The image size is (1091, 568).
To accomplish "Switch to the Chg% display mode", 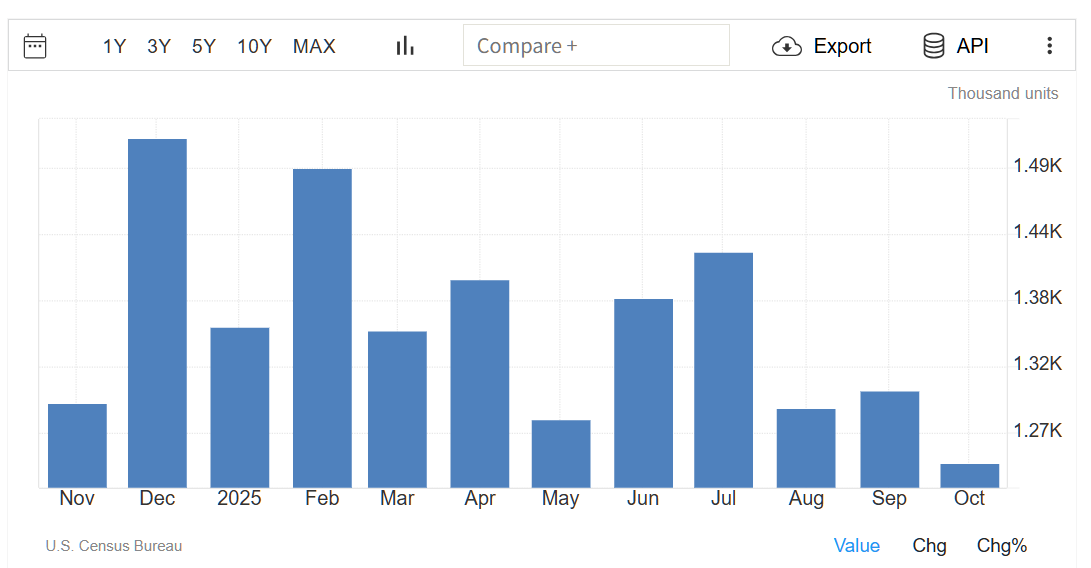I will point(1002,545).
